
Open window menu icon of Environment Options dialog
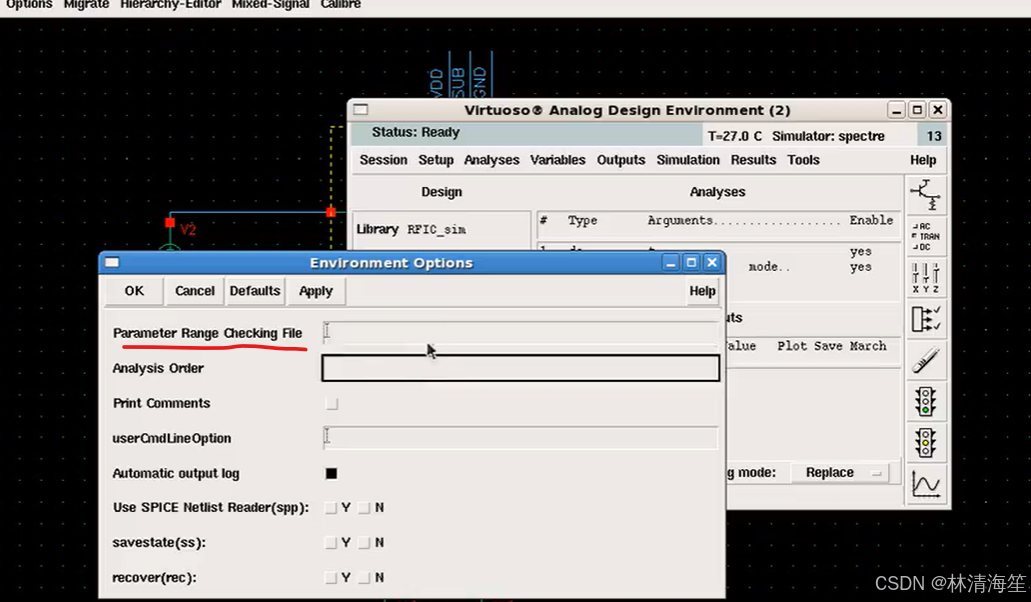[x=112, y=262]
